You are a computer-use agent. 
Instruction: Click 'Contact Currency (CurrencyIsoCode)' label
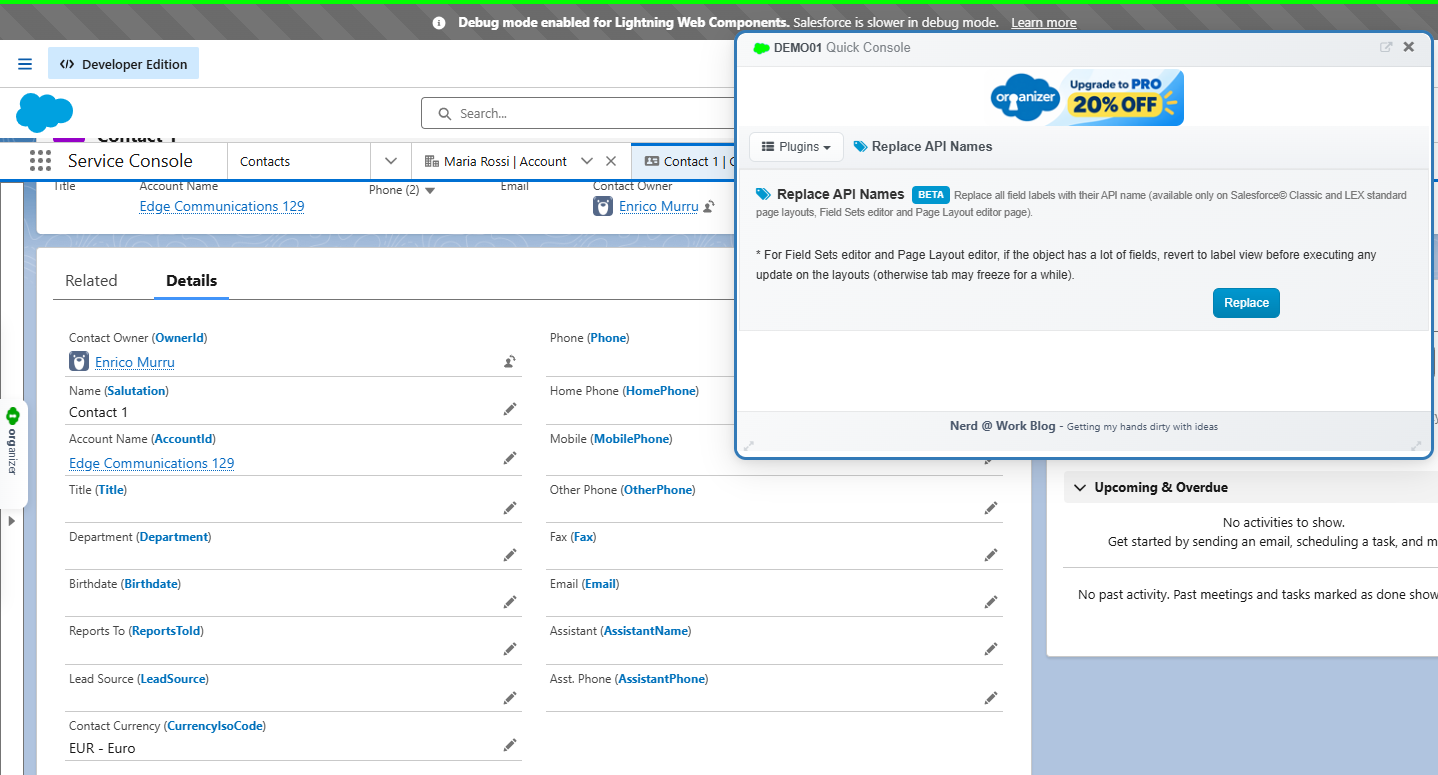167,726
